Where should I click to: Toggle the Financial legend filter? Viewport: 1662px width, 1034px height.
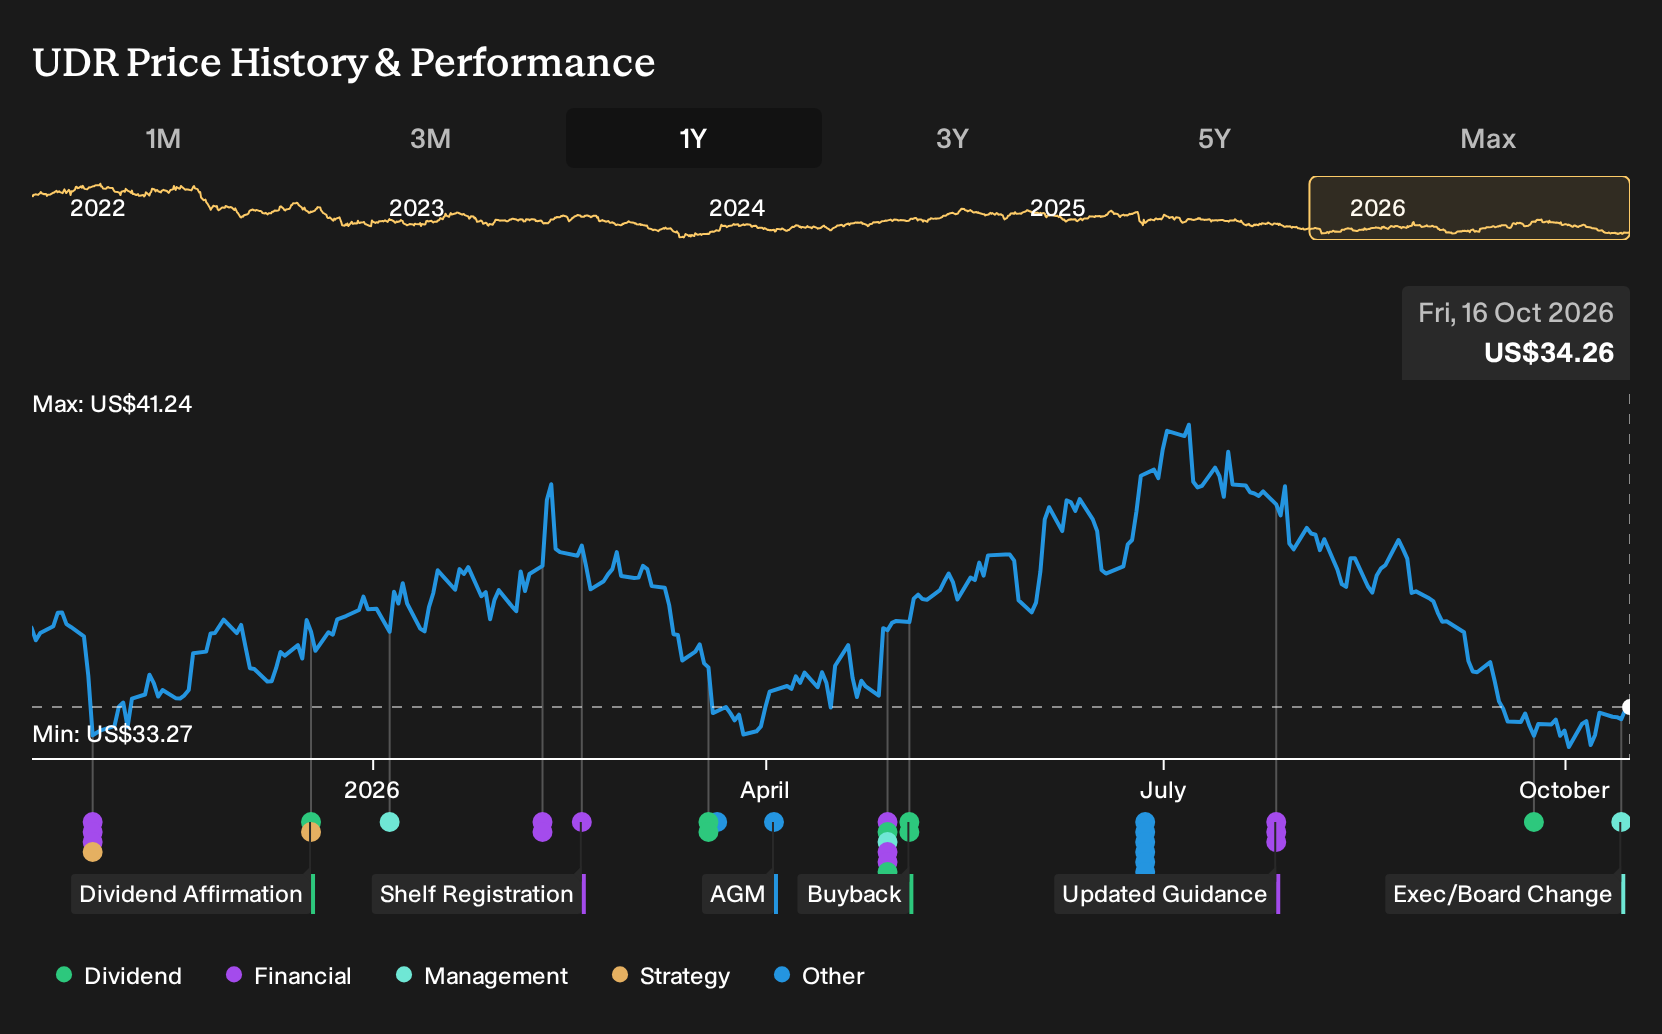tap(289, 976)
